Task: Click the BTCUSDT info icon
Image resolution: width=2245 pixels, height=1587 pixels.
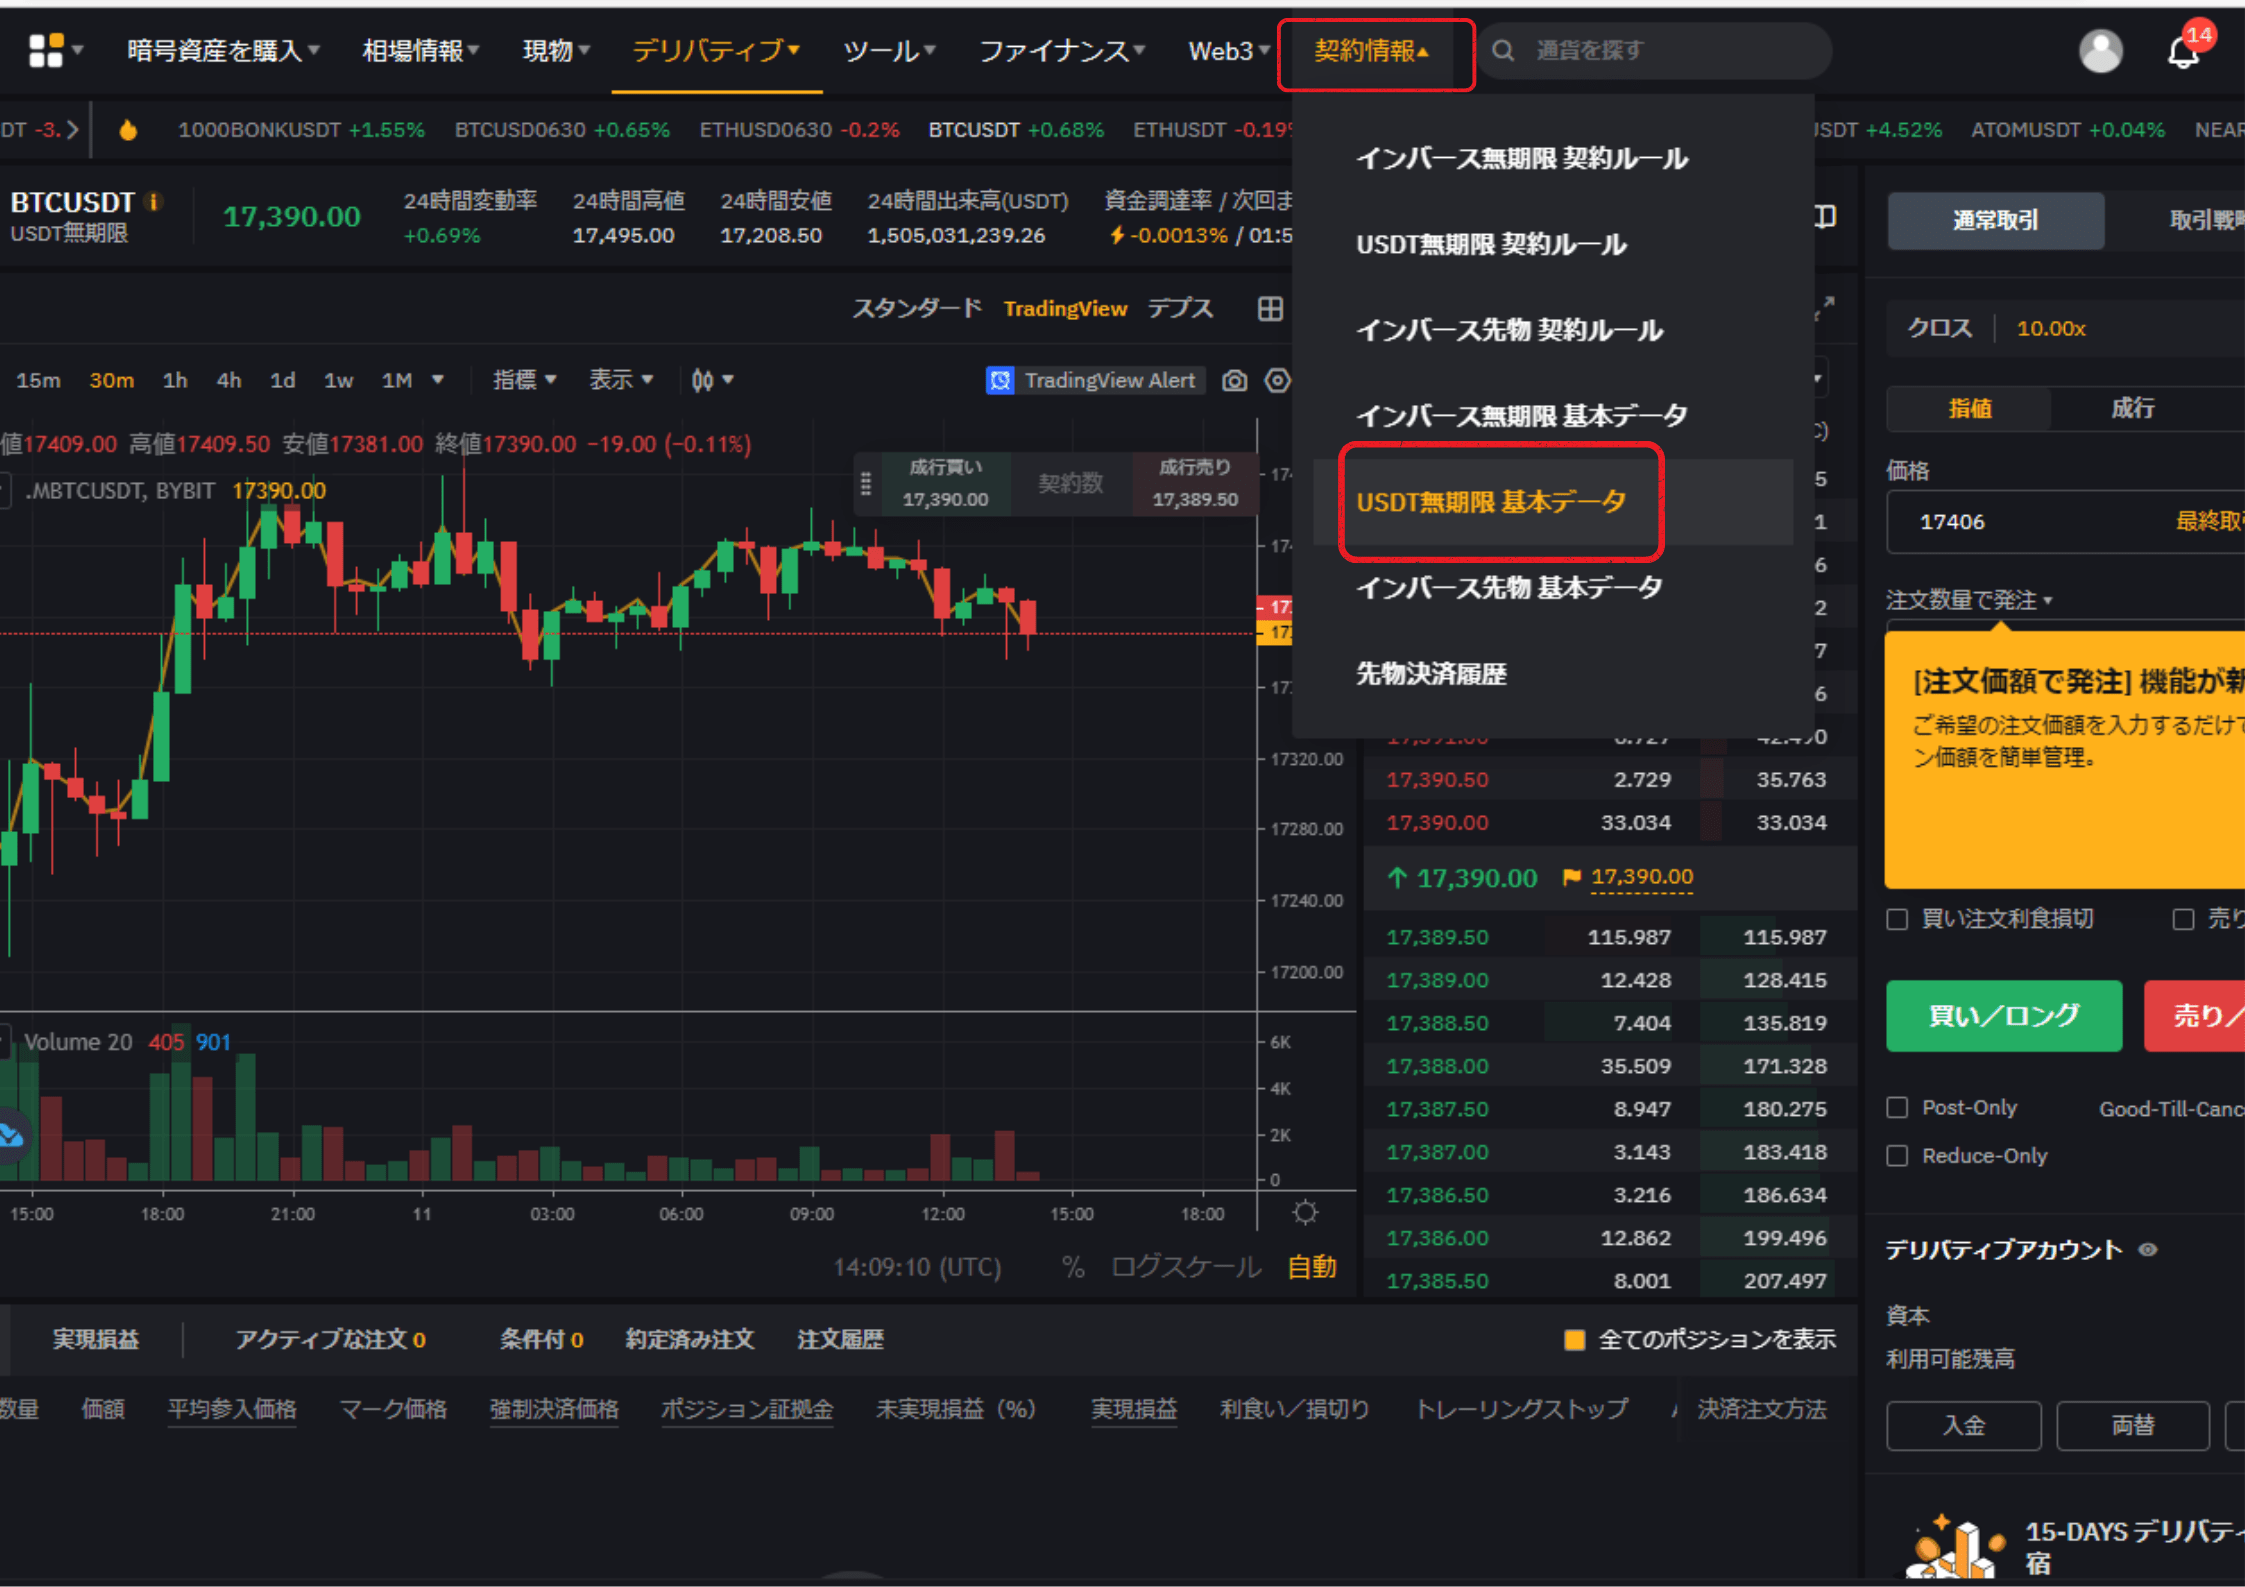Action: (154, 201)
